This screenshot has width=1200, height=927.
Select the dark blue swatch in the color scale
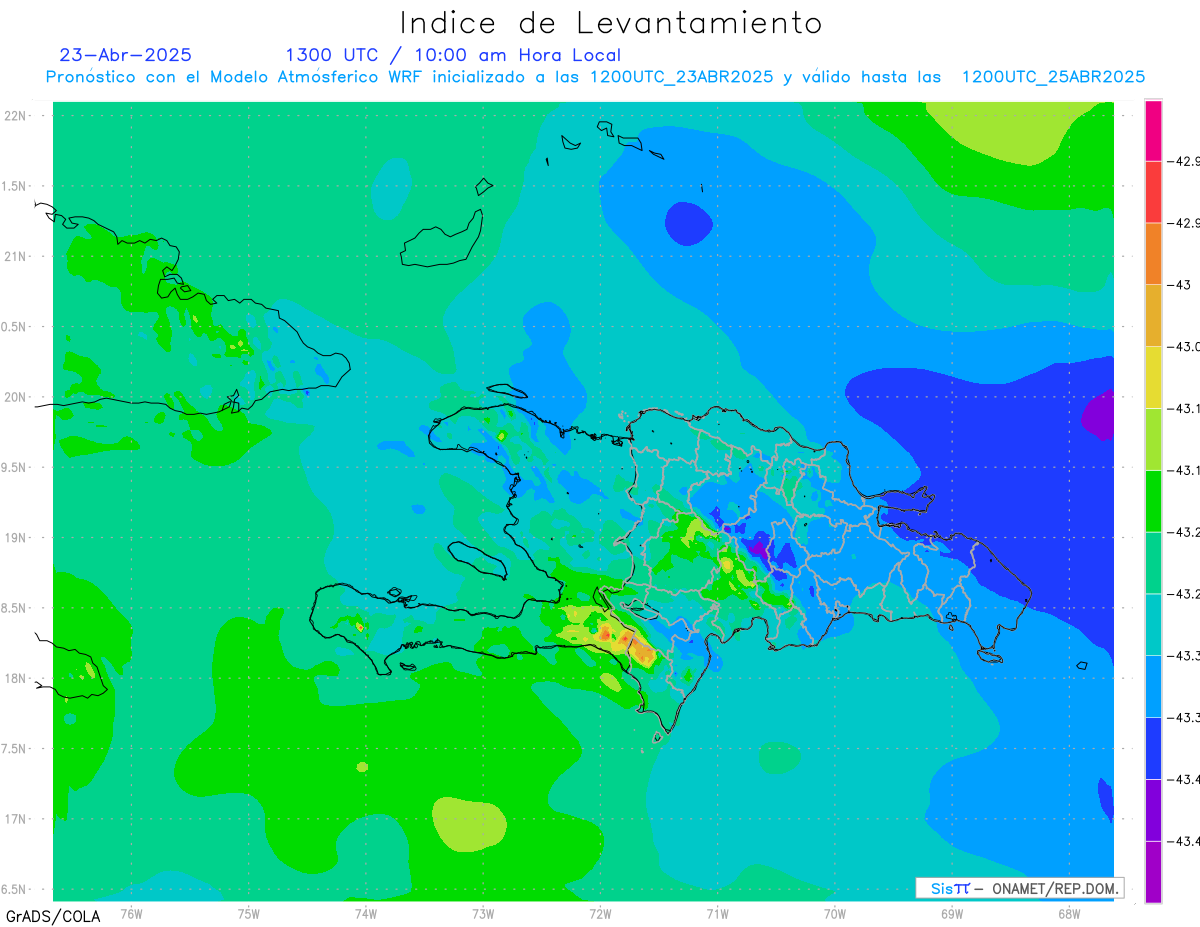click(x=1153, y=748)
